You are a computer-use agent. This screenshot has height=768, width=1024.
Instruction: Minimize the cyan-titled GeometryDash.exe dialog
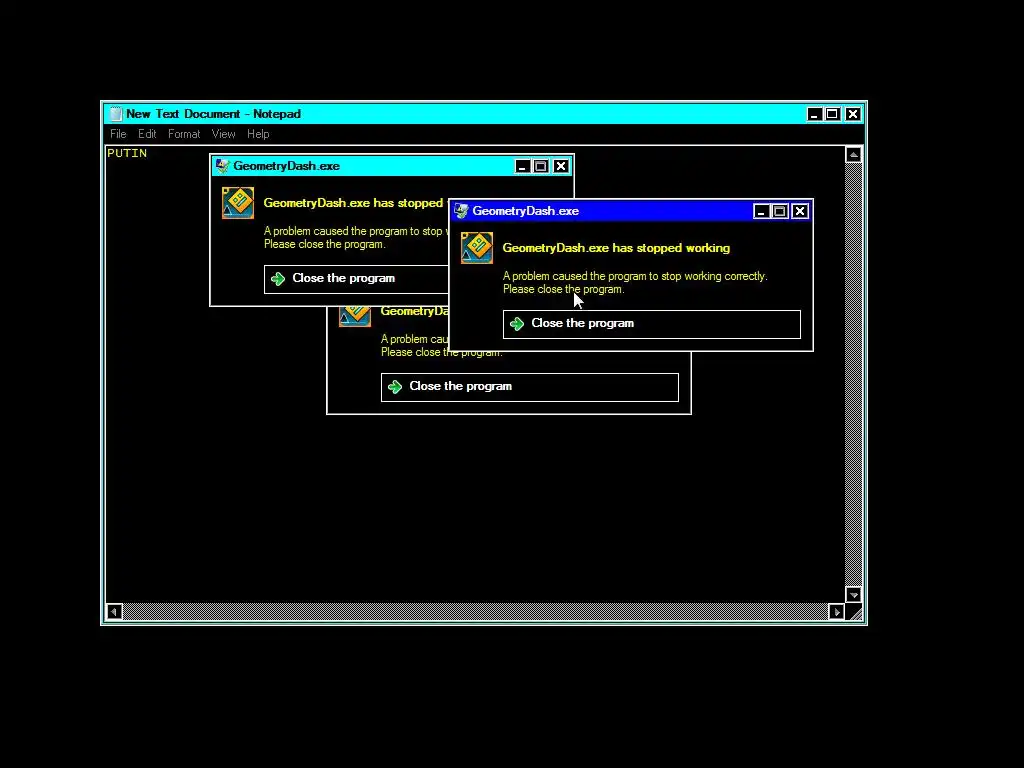click(522, 167)
